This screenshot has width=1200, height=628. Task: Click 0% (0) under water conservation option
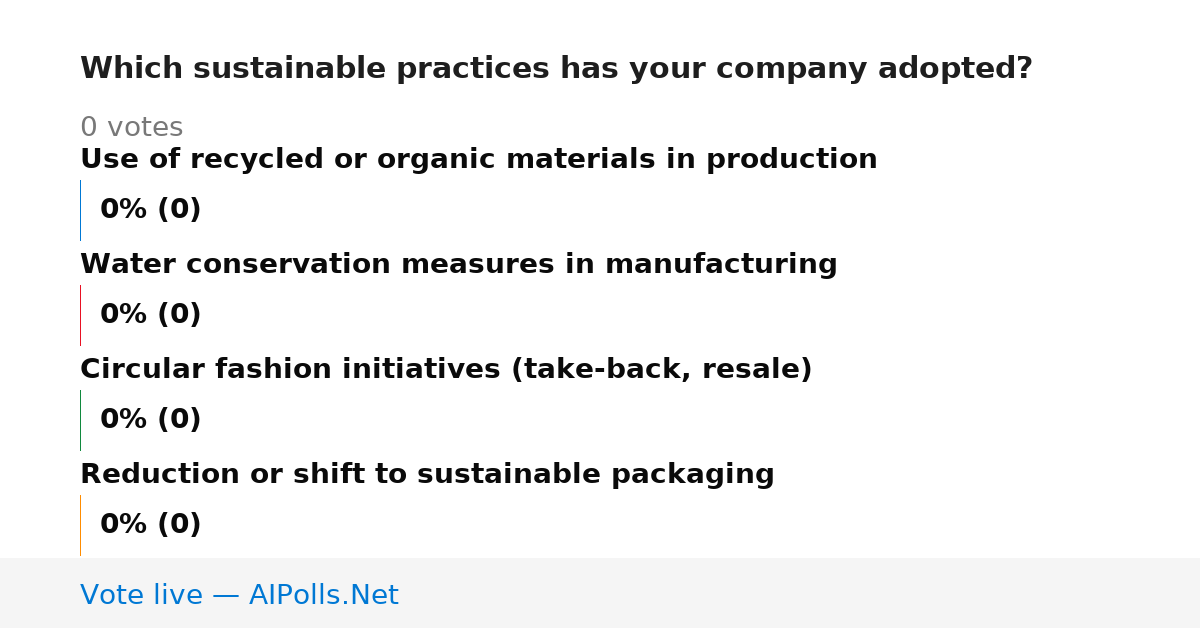(150, 315)
